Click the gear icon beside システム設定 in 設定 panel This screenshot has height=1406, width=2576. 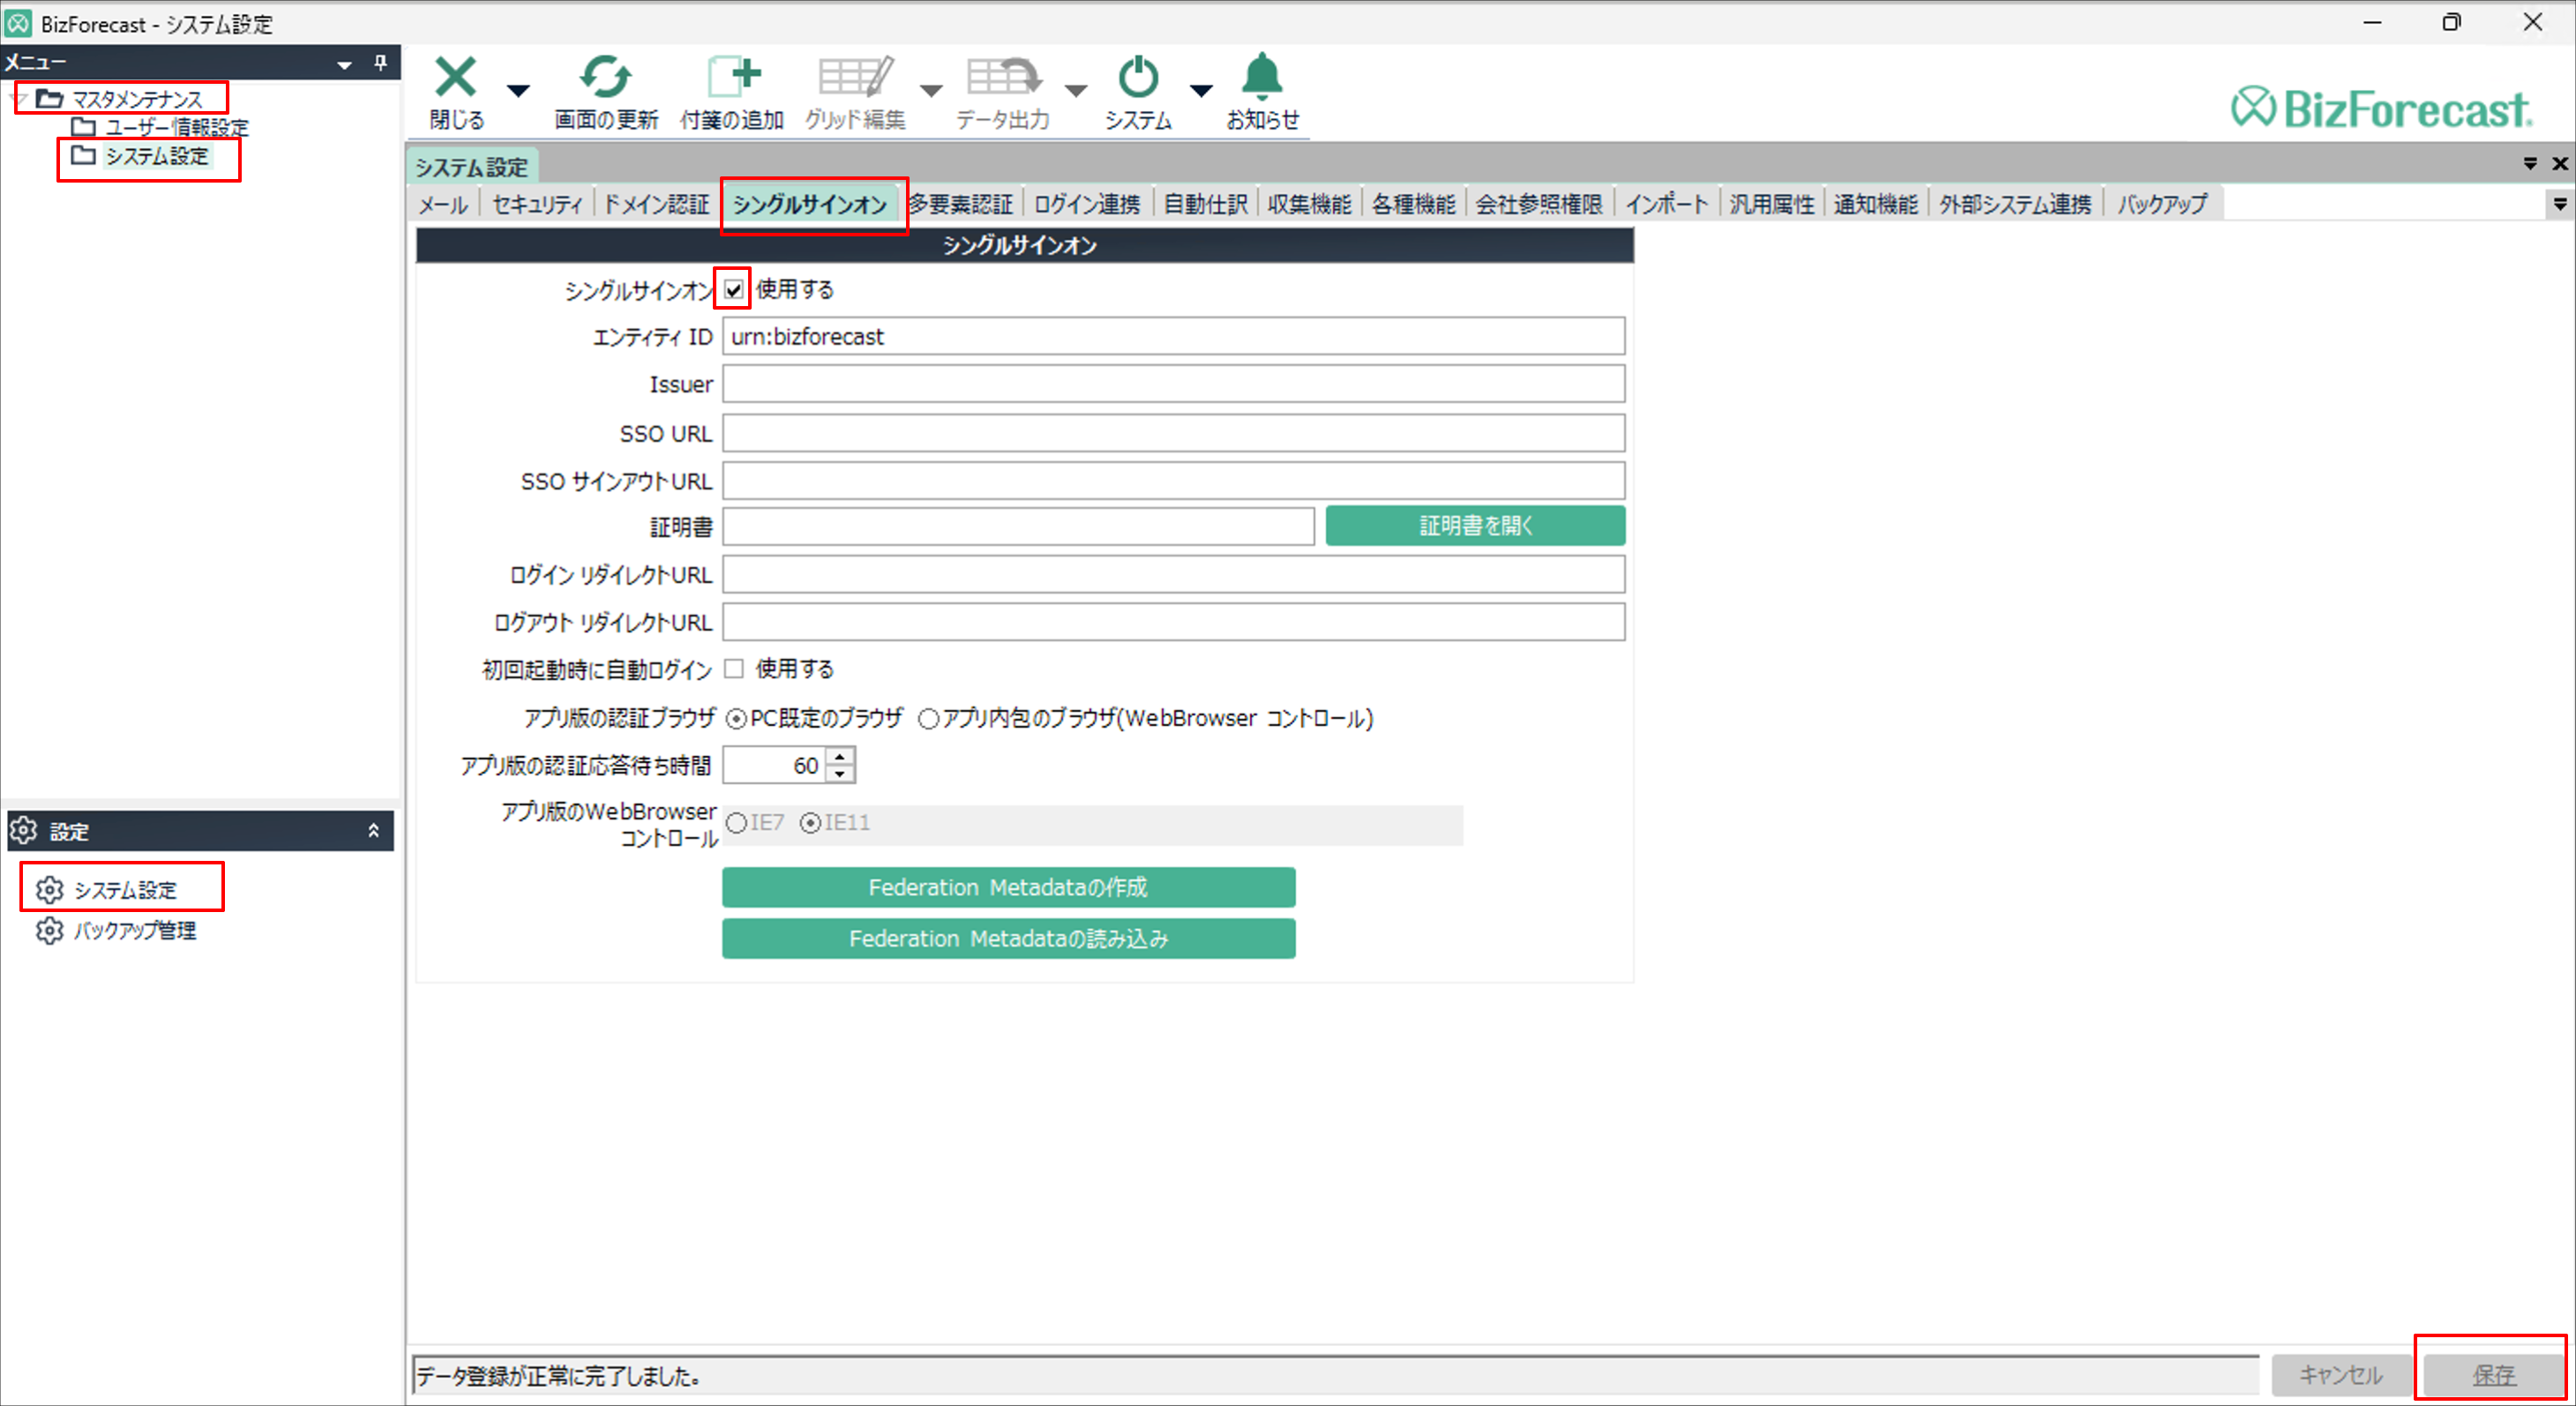click(49, 889)
